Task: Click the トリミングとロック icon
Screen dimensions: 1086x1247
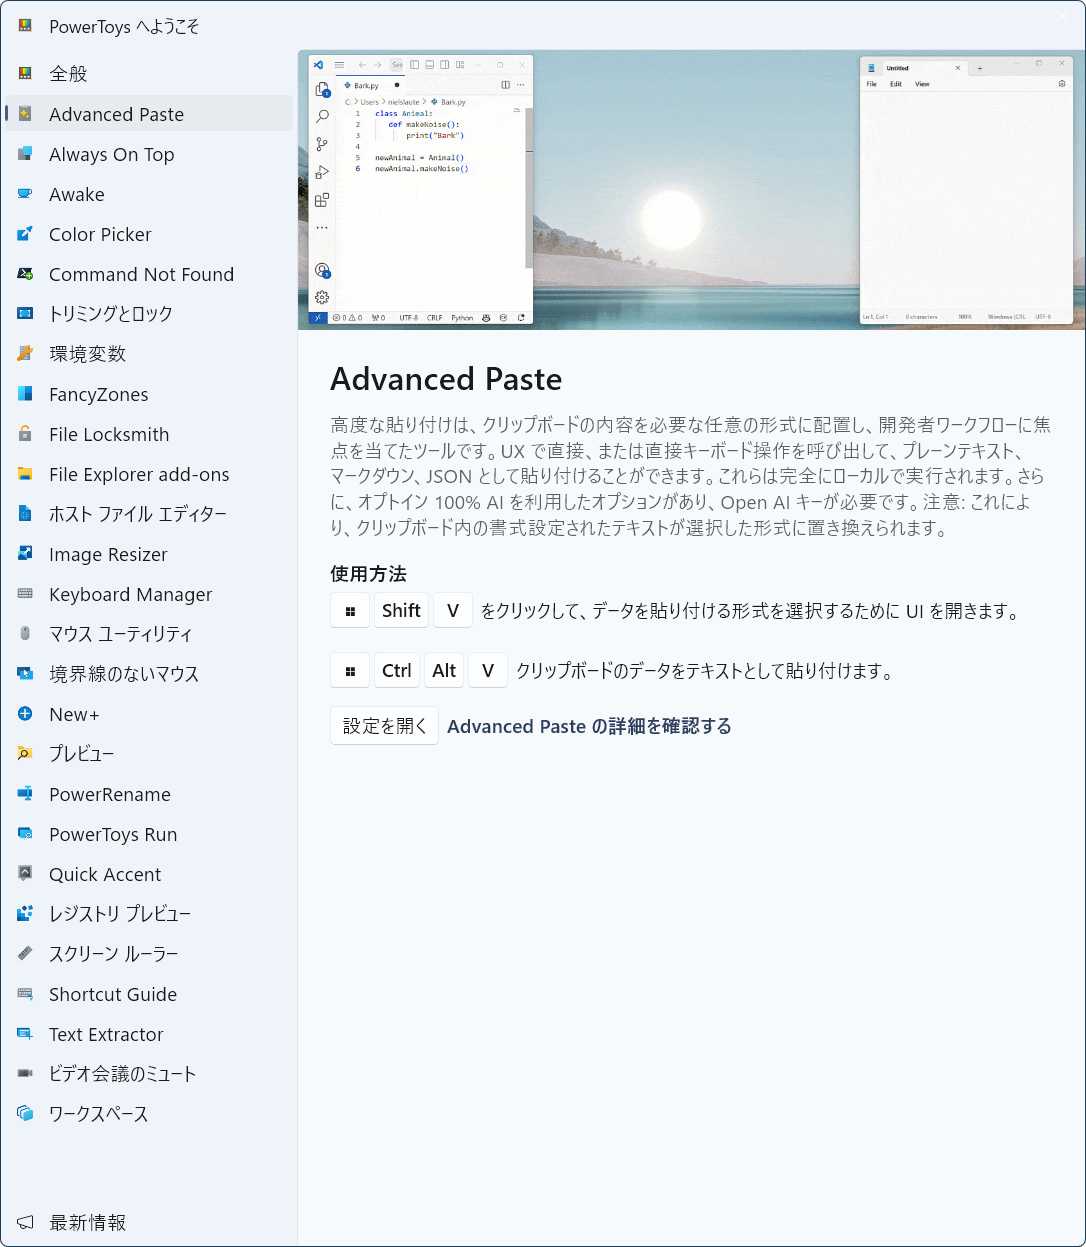Action: pyautogui.click(x=25, y=313)
